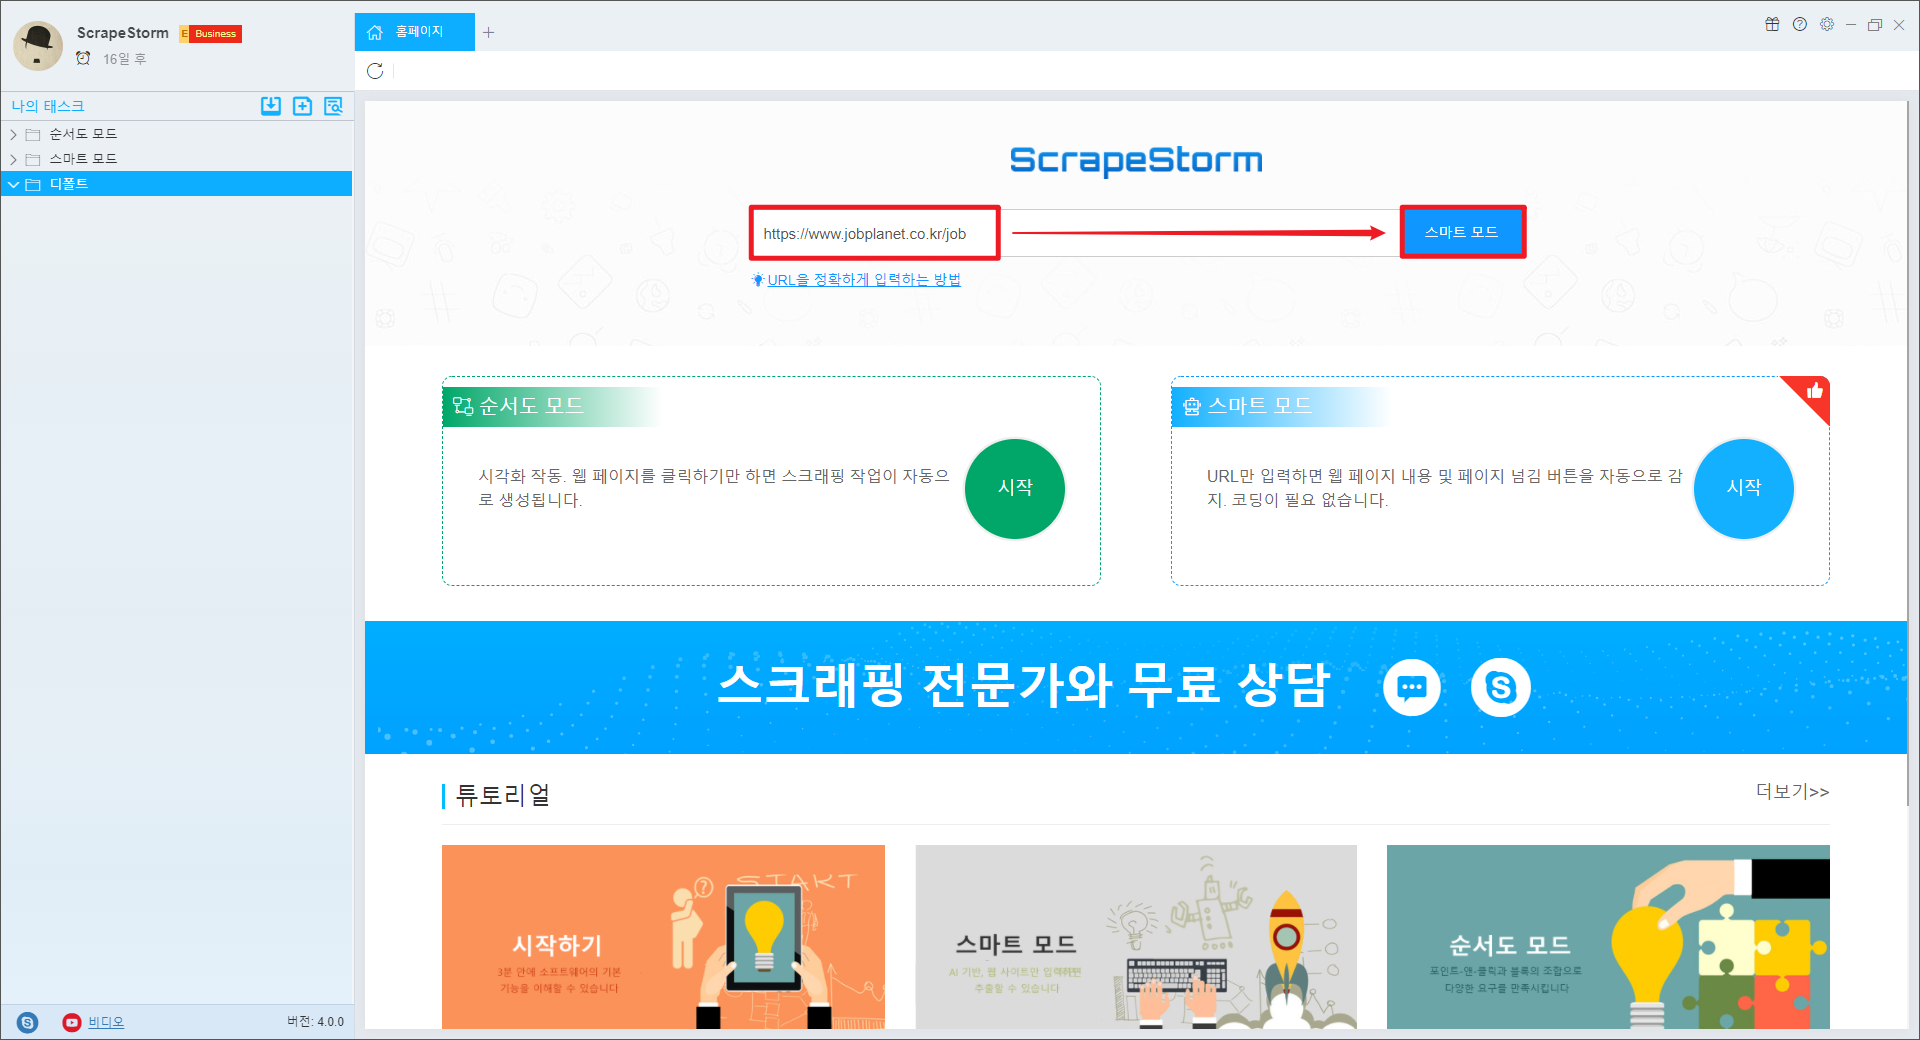
Task: Click the YouTube video icon at bottom
Action: point(72,1022)
